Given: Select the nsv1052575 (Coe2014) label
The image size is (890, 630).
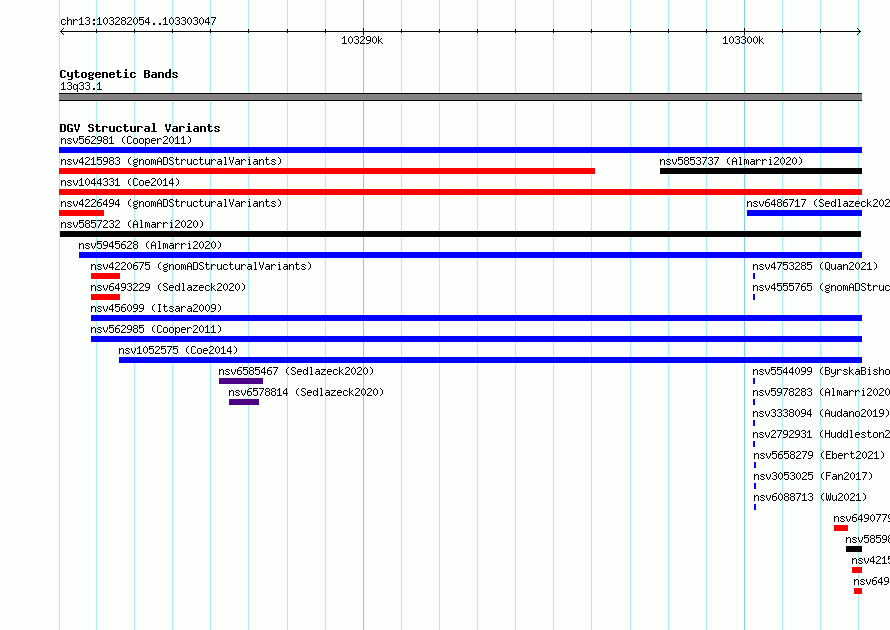Looking at the screenshot, I should pyautogui.click(x=178, y=350).
